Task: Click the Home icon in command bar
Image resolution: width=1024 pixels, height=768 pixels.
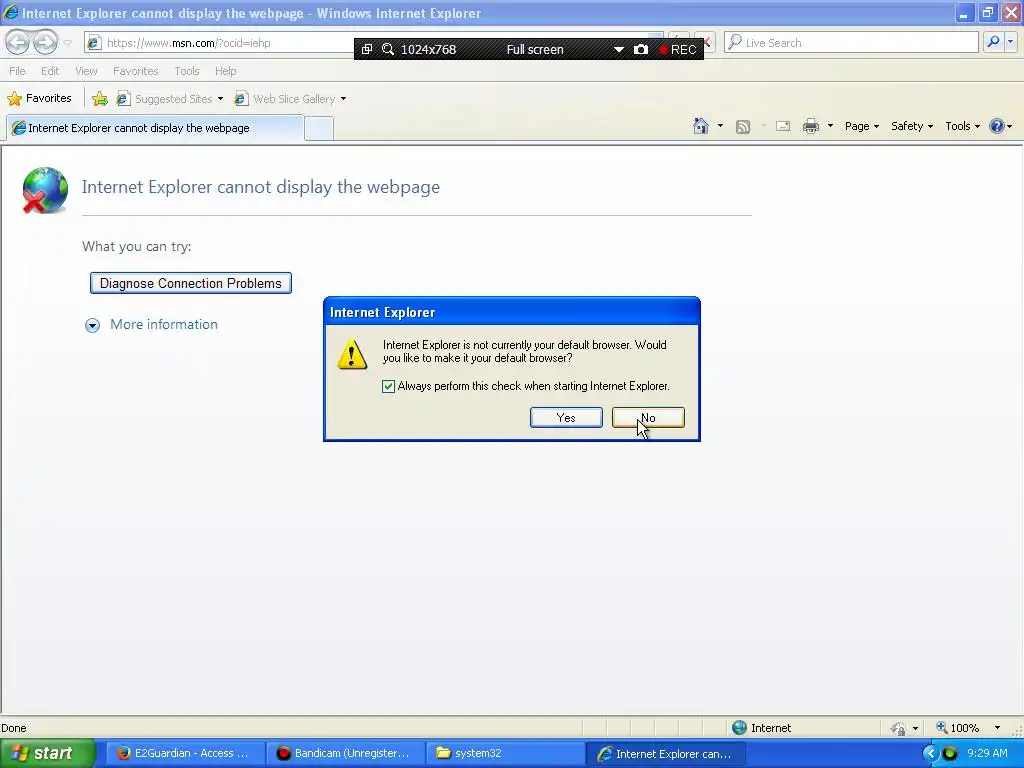Action: (x=701, y=126)
